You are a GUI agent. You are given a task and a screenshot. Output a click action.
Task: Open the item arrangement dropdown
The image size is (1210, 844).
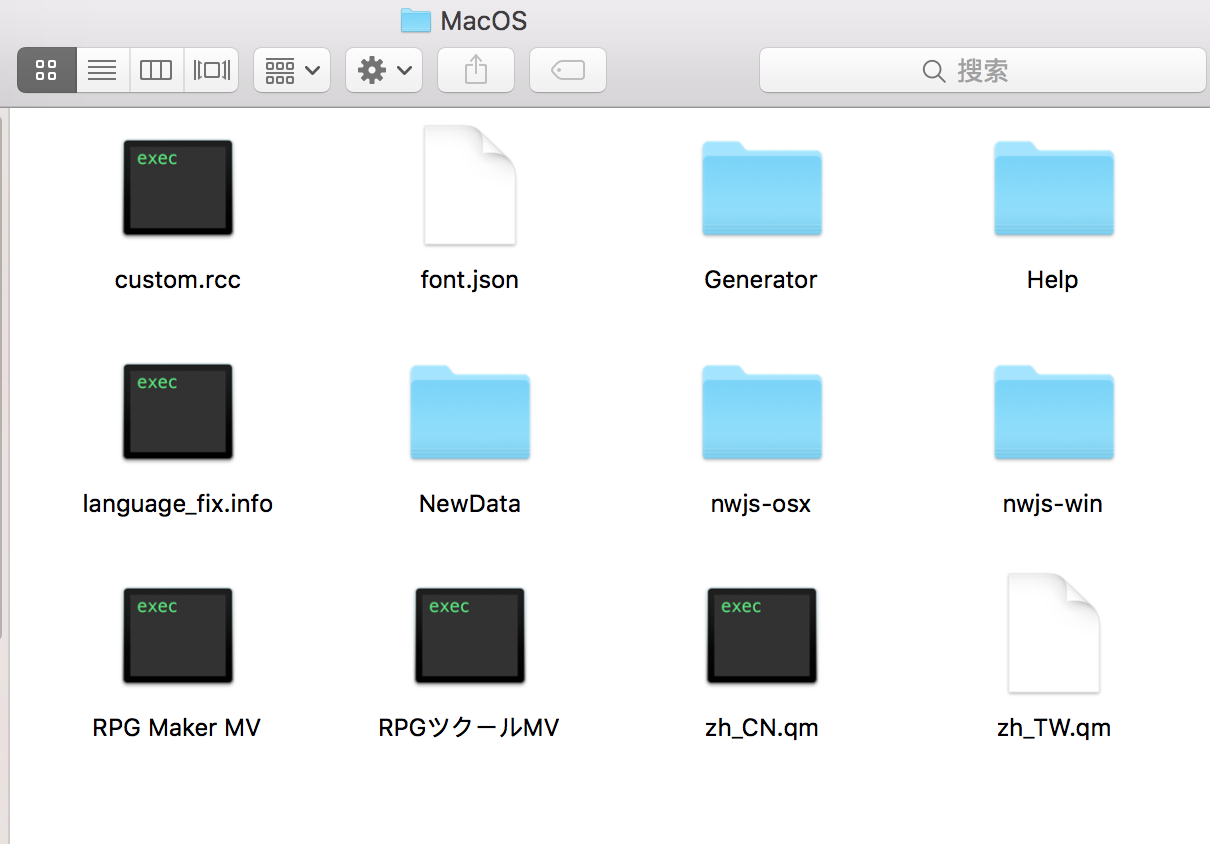coord(292,70)
